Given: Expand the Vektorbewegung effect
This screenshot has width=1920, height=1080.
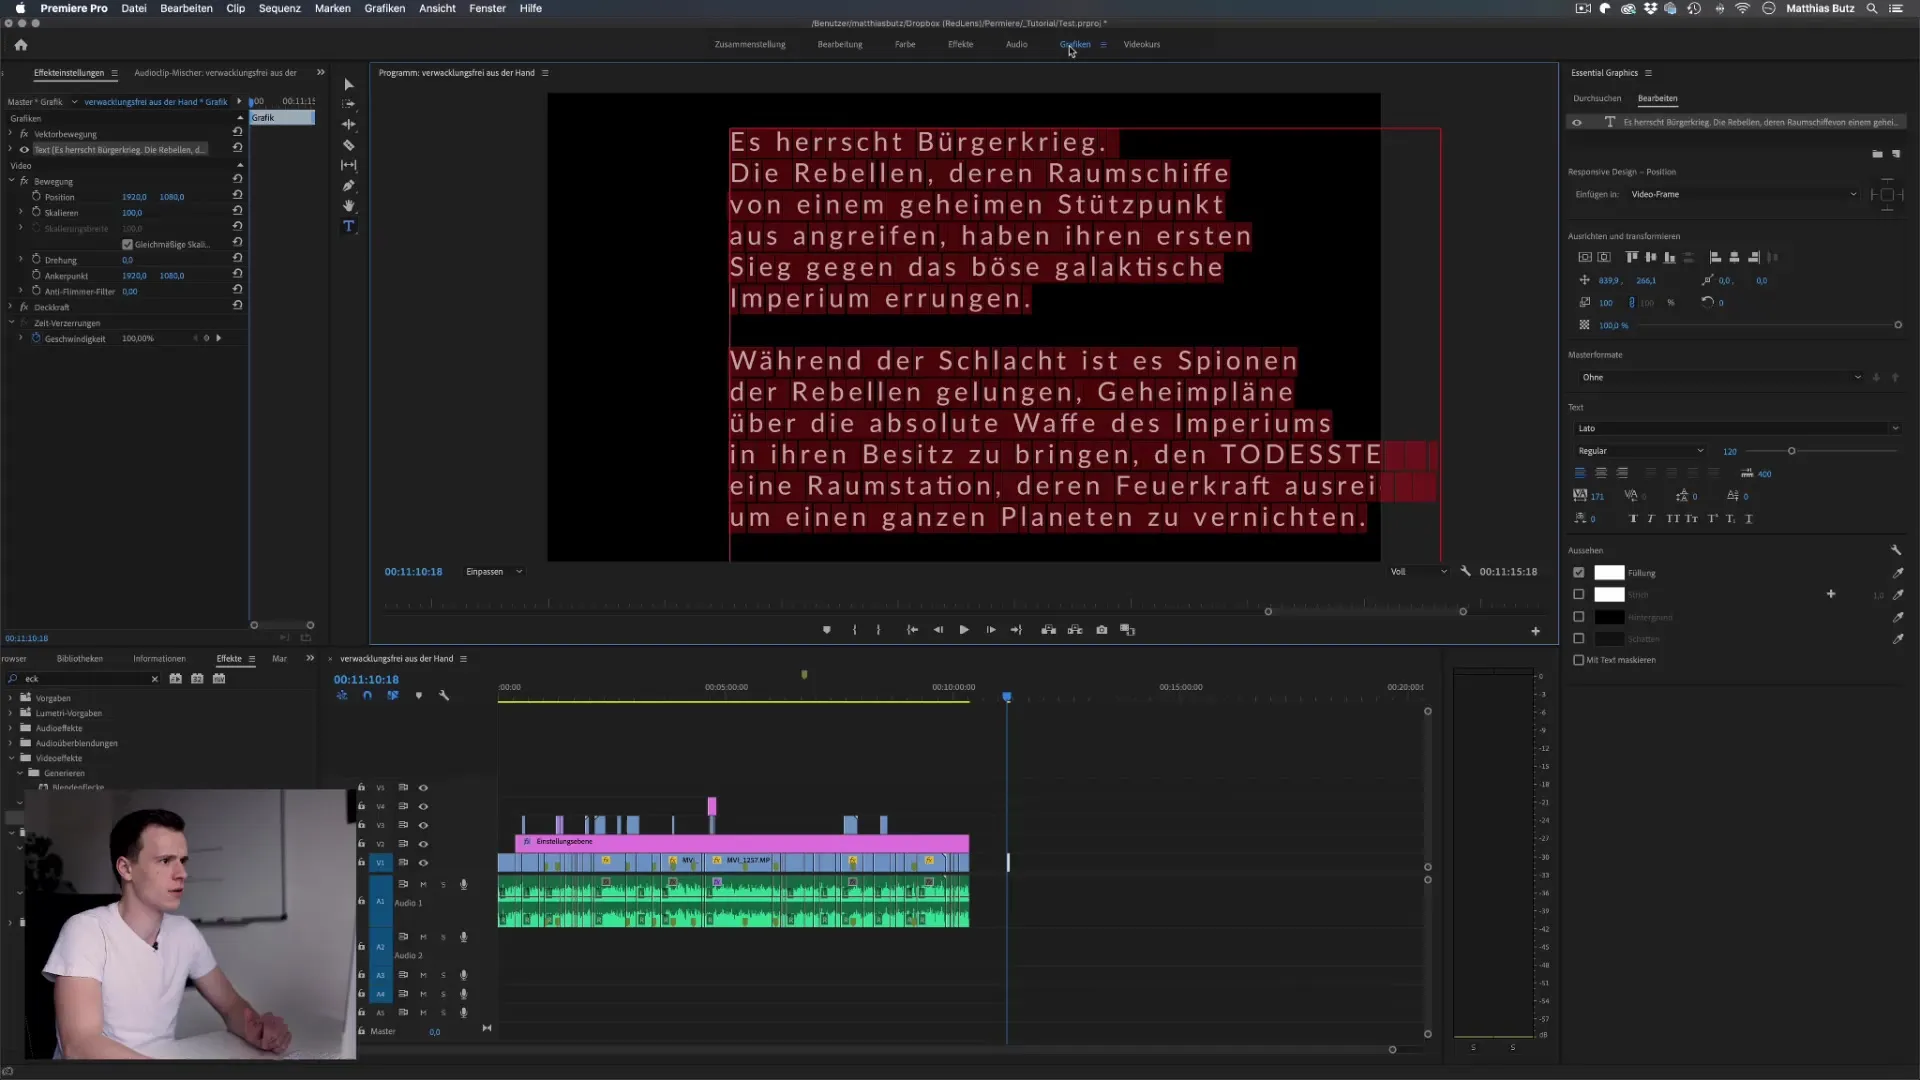Looking at the screenshot, I should (11, 133).
